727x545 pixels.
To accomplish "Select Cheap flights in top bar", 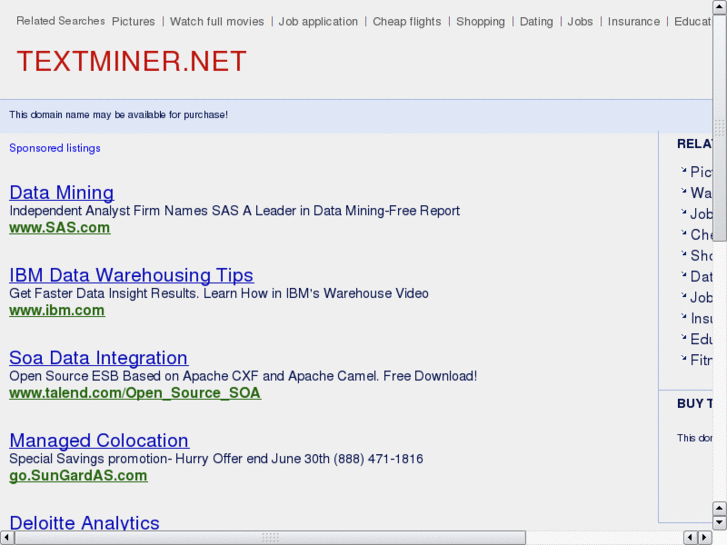I will (x=407, y=21).
